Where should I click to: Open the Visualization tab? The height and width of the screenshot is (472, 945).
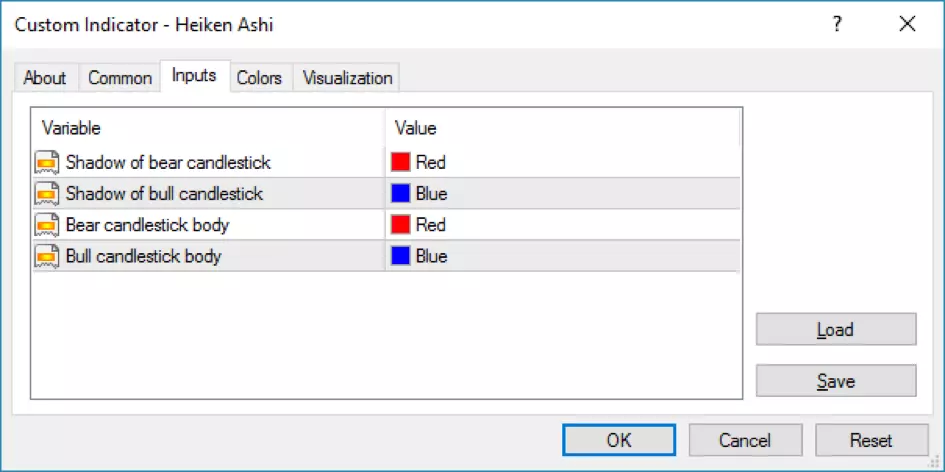[x=347, y=78]
